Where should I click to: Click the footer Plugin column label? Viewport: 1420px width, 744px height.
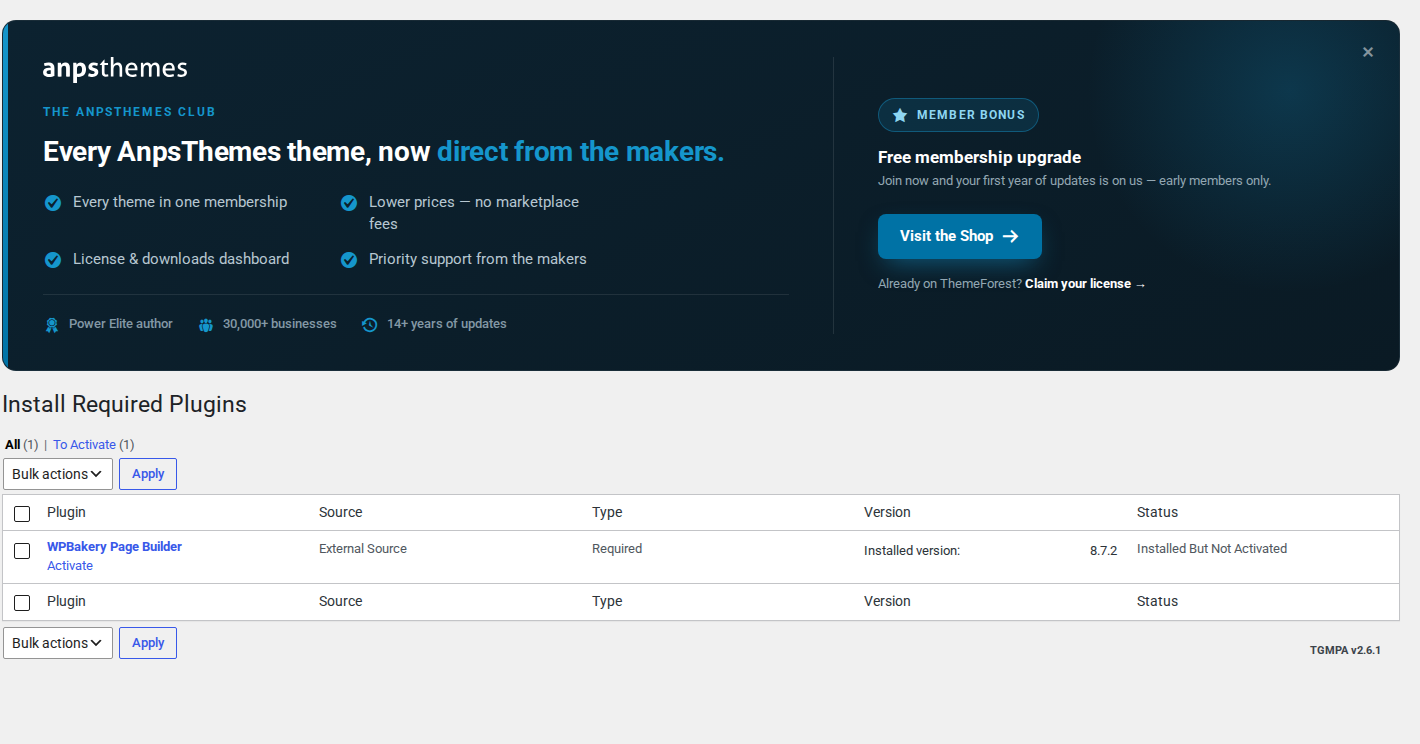(x=66, y=601)
